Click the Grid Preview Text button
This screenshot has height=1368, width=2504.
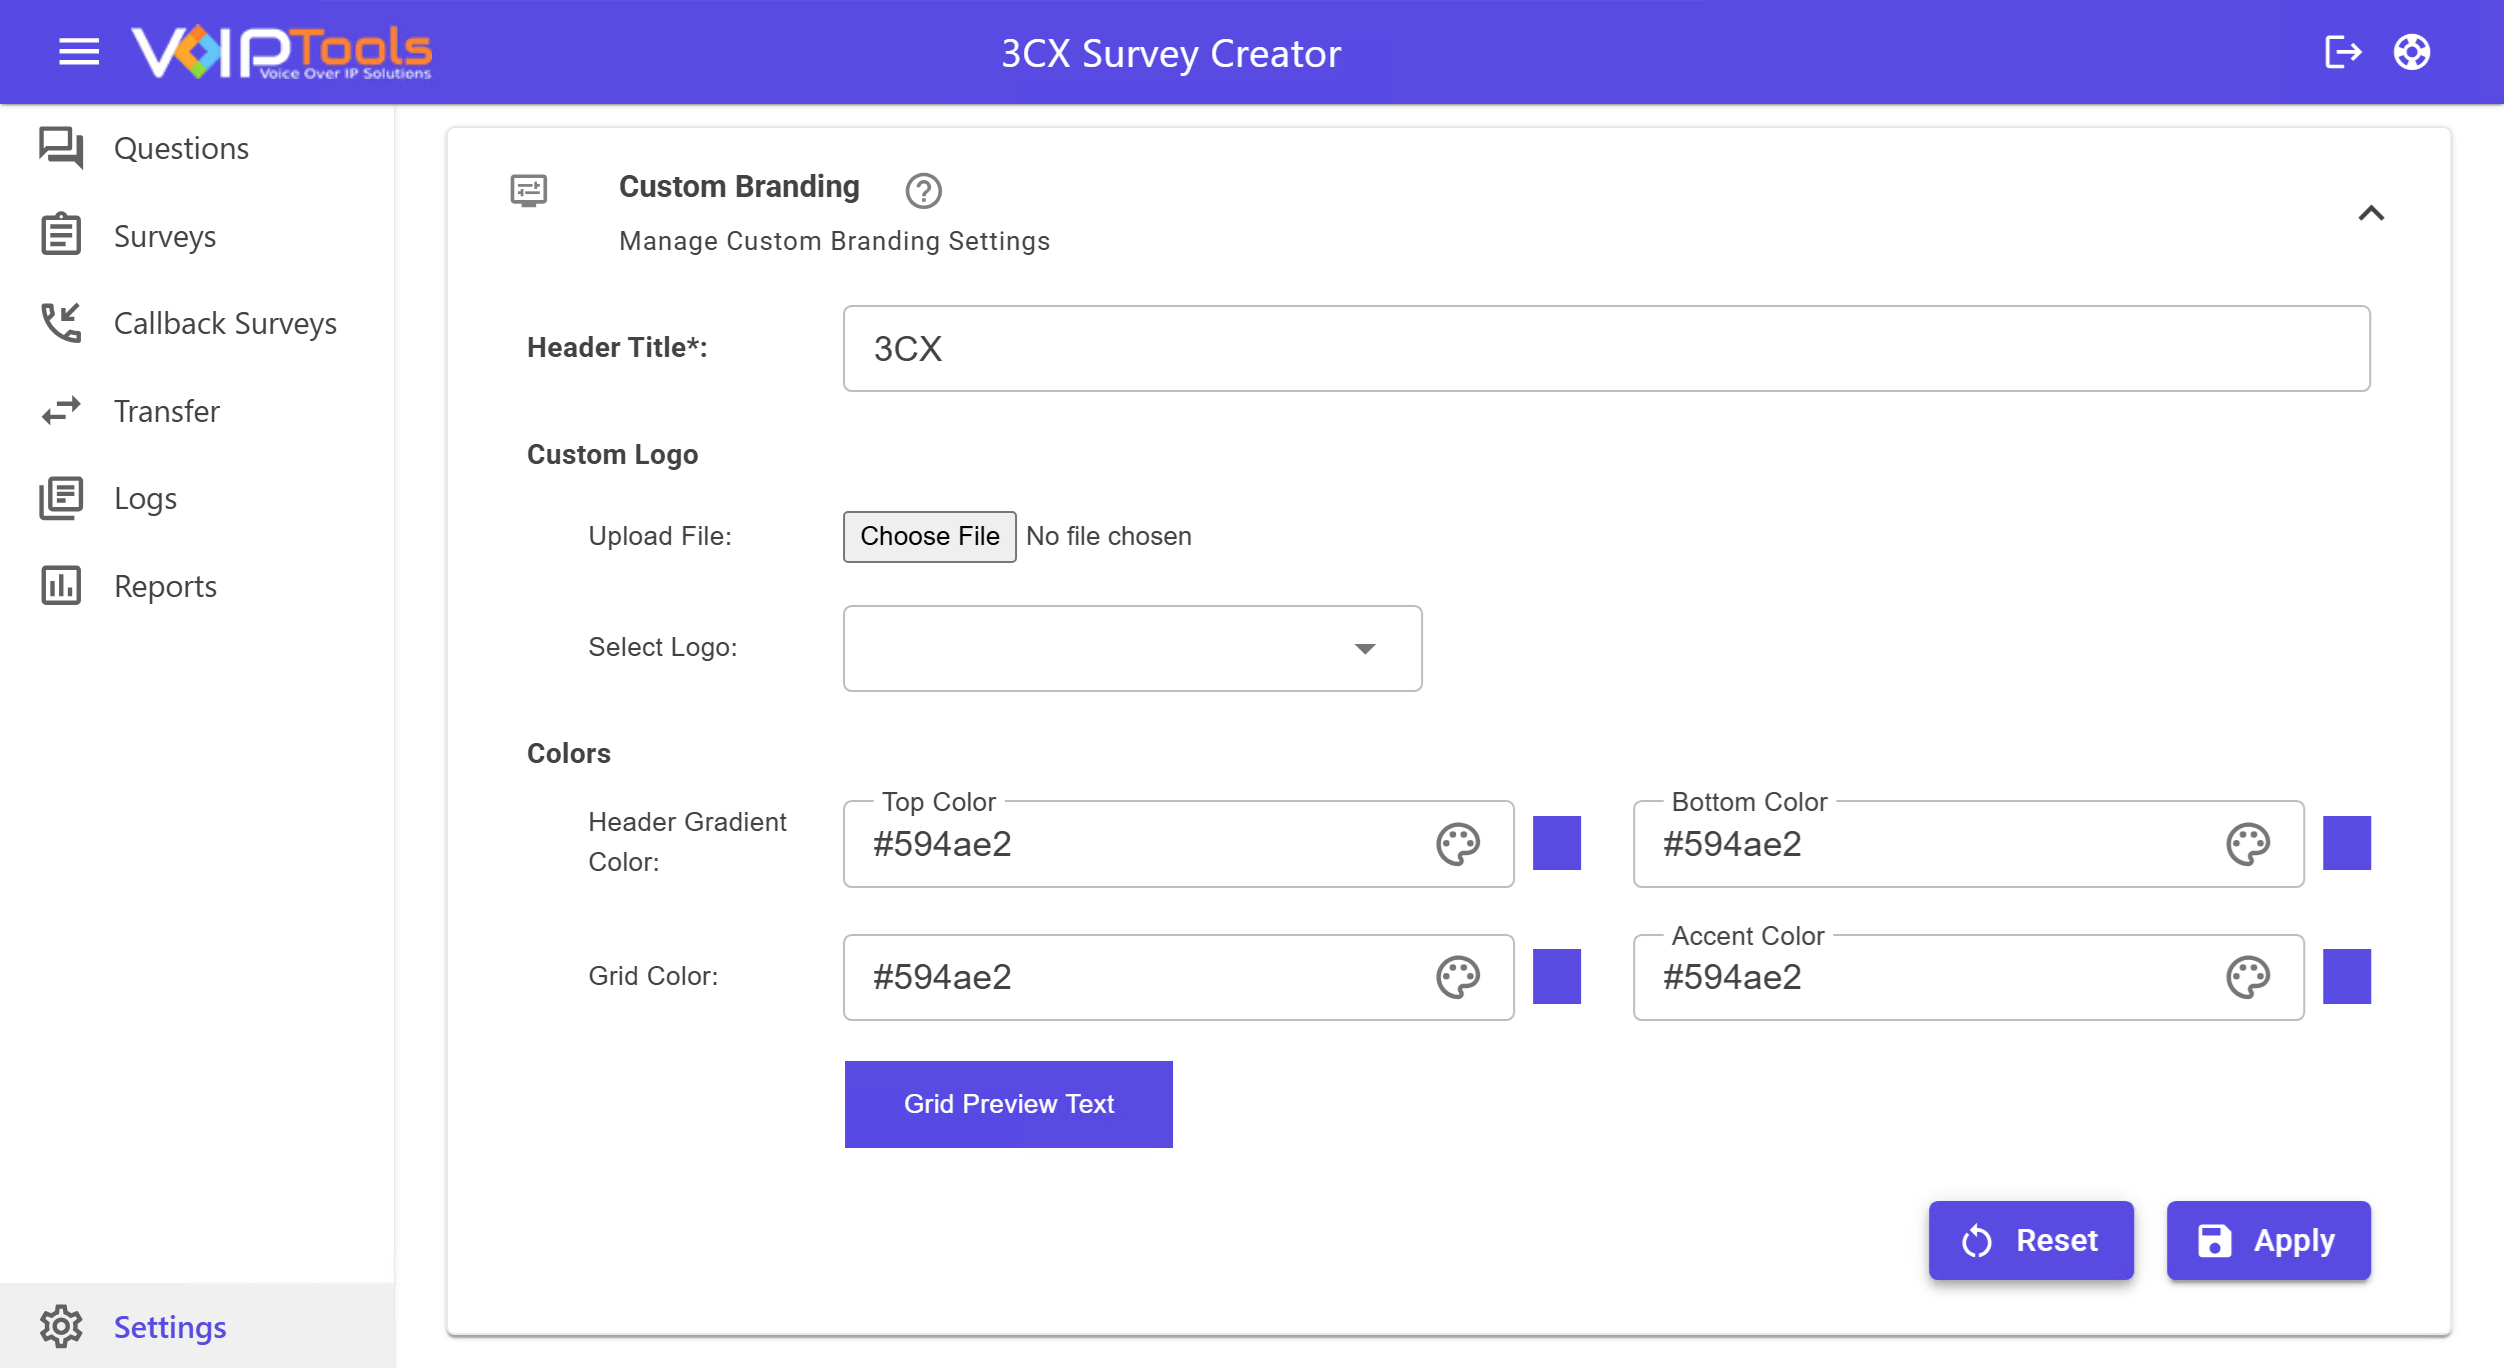point(1009,1104)
